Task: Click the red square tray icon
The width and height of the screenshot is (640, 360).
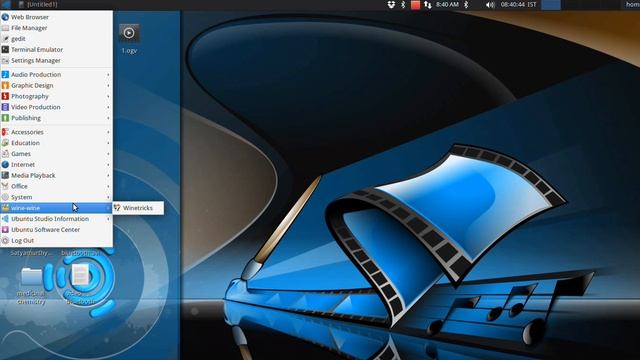Action: point(415,5)
